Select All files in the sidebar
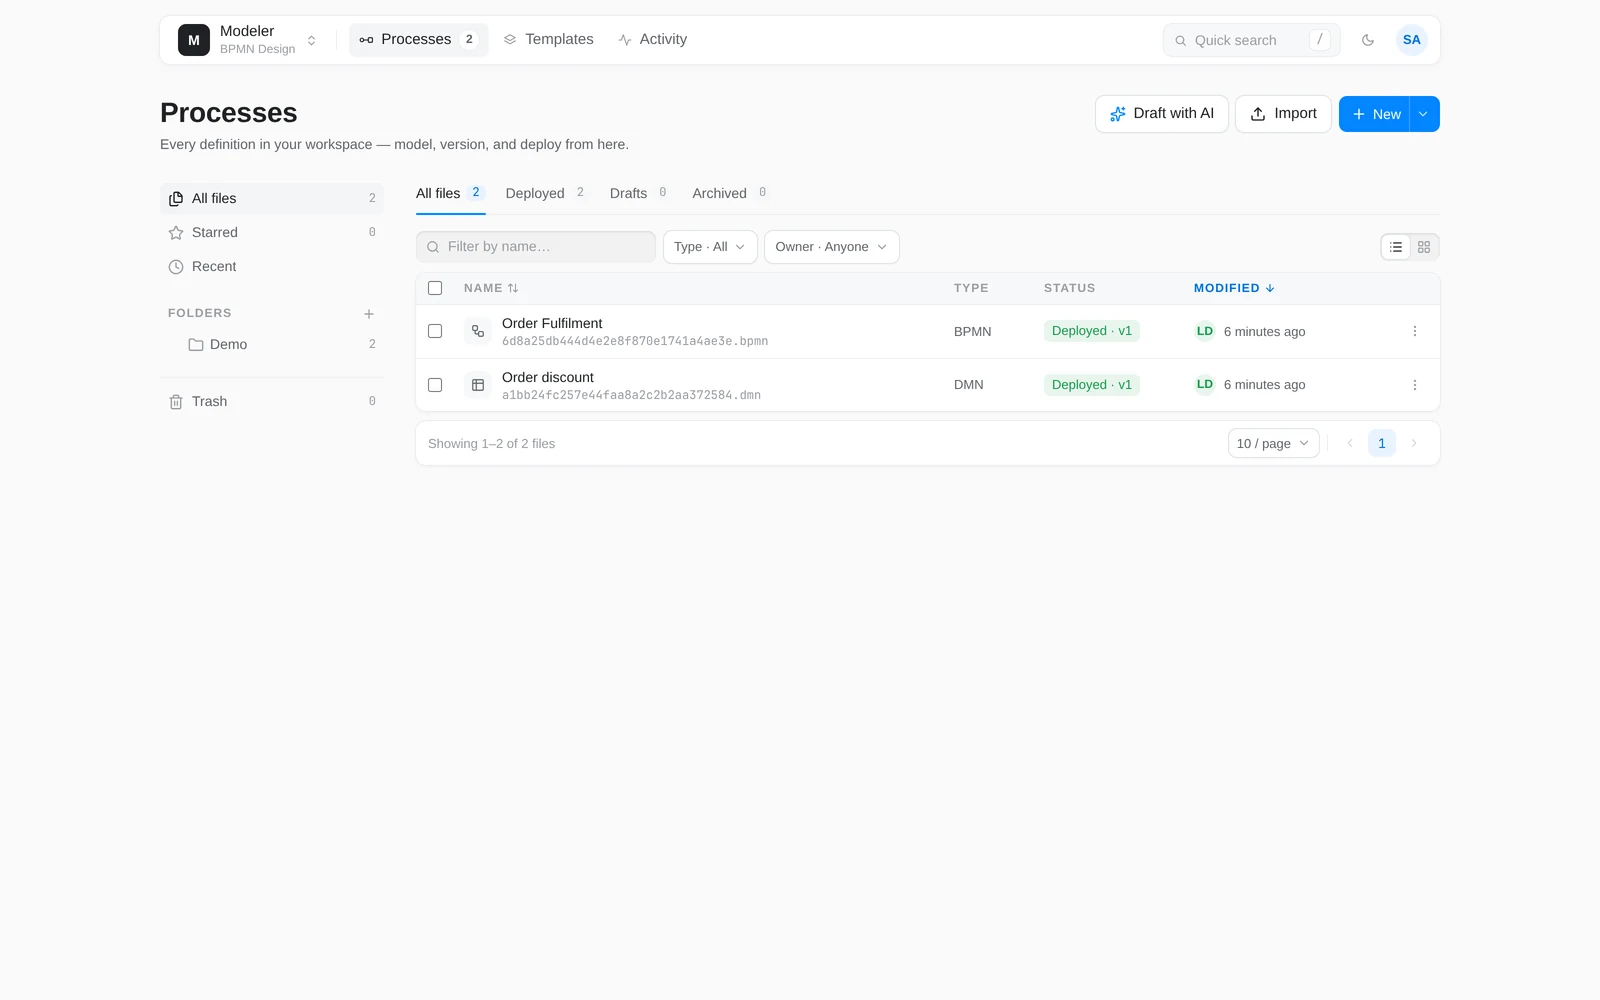The height and width of the screenshot is (1000, 1600). [272, 198]
